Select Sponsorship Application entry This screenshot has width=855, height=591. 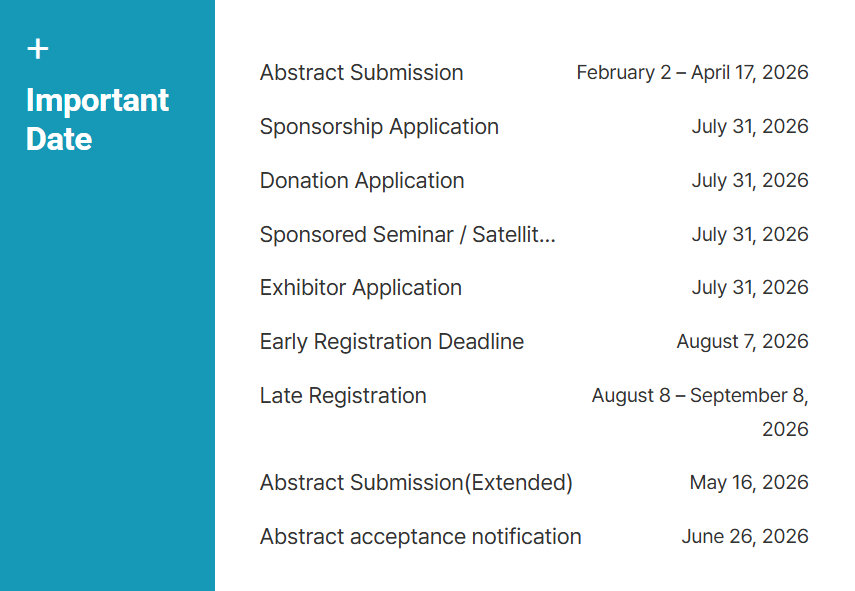pos(380,126)
